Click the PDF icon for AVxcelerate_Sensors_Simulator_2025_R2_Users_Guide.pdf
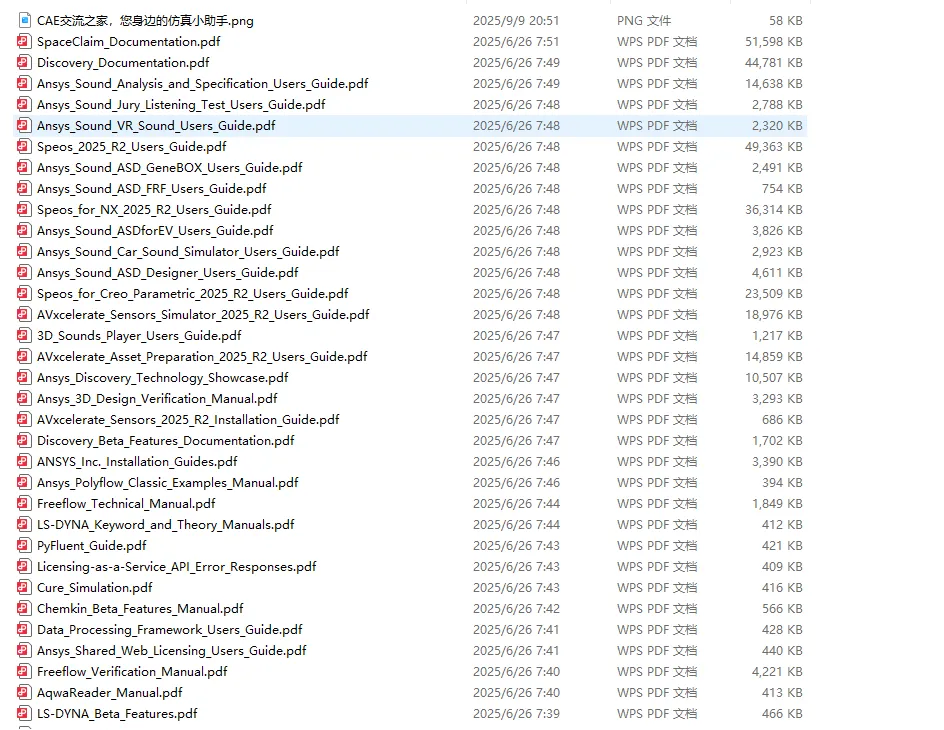The image size is (944, 730). coord(24,315)
